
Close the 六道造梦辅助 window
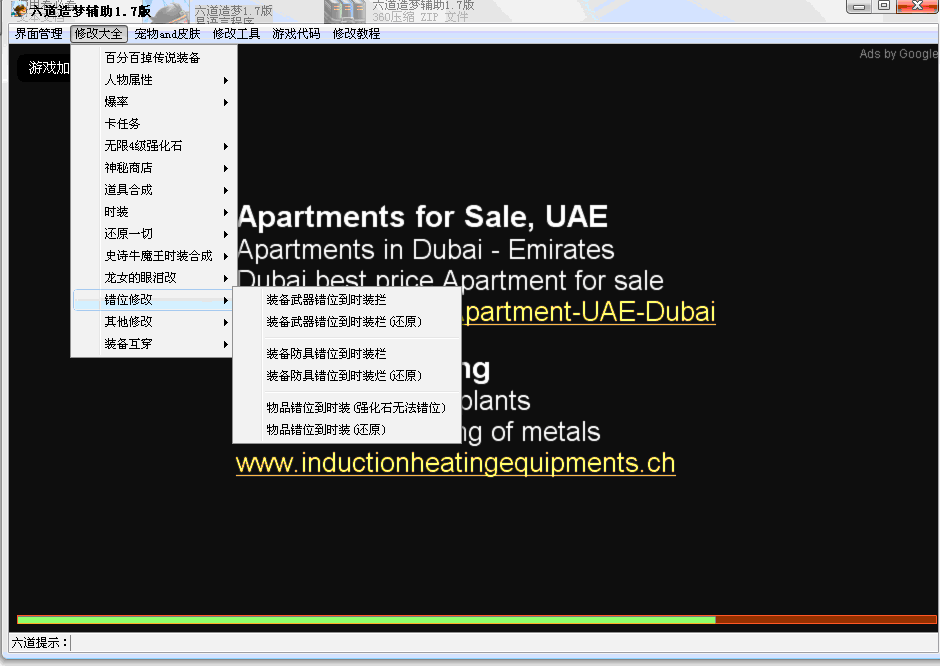(x=917, y=6)
